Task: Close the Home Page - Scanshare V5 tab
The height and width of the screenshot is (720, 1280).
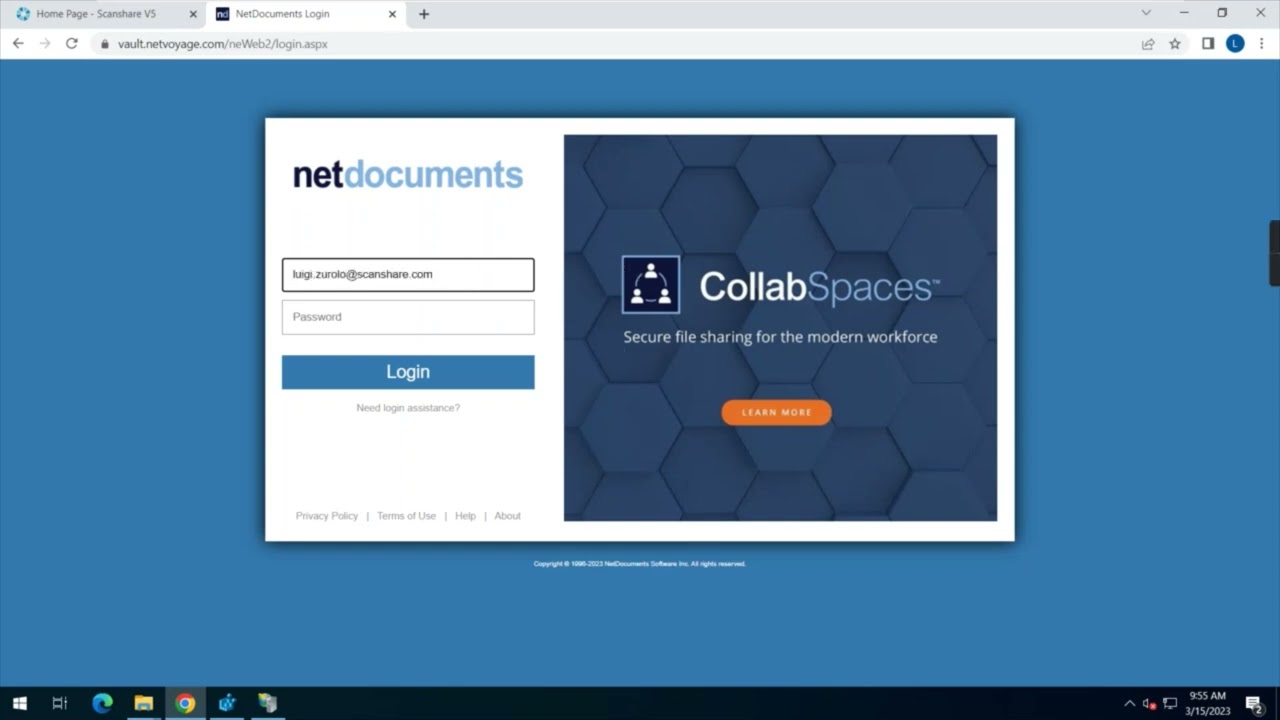Action: point(193,14)
